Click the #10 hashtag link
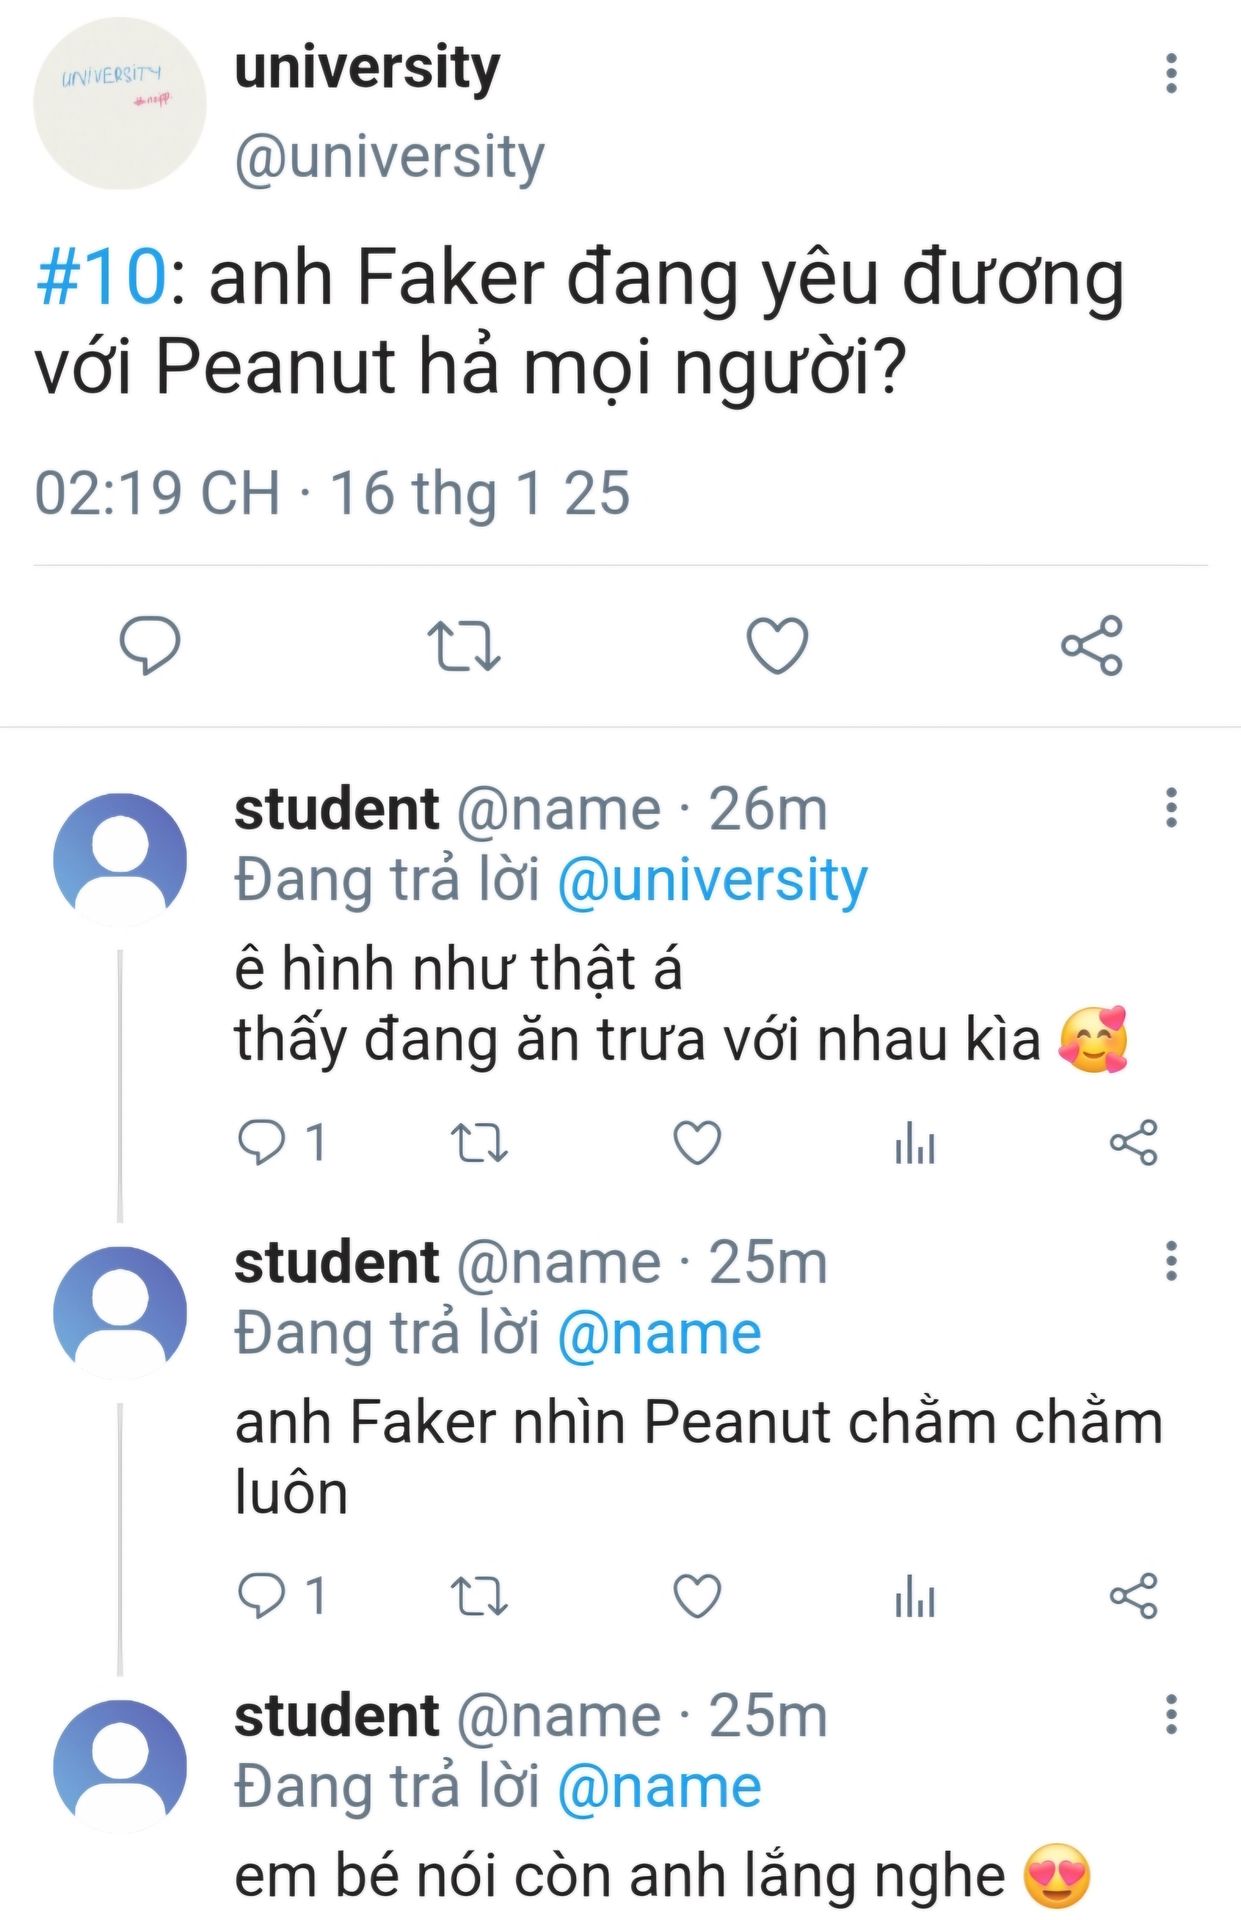 pyautogui.click(x=100, y=277)
